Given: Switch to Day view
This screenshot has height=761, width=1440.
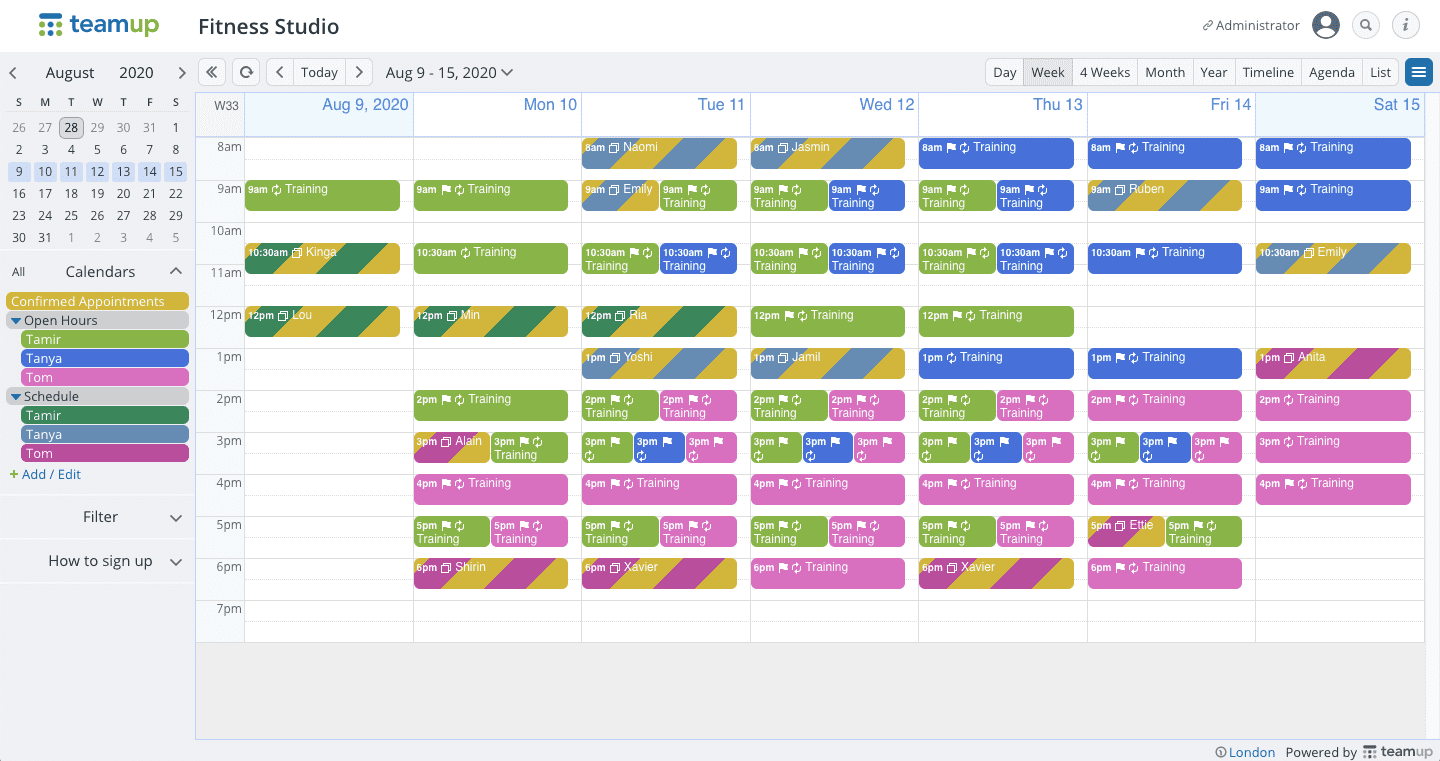Looking at the screenshot, I should (1005, 72).
